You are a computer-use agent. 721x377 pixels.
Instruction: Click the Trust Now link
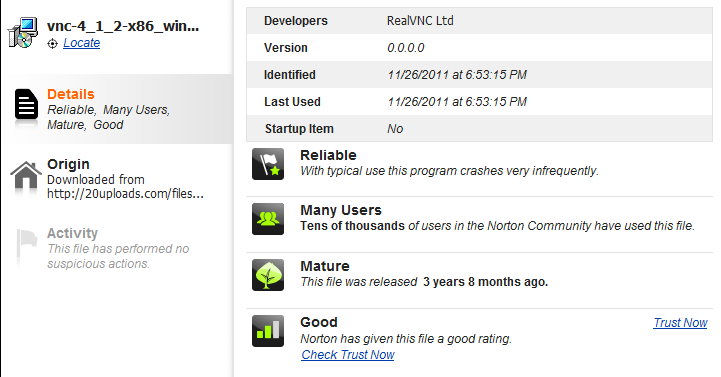680,323
